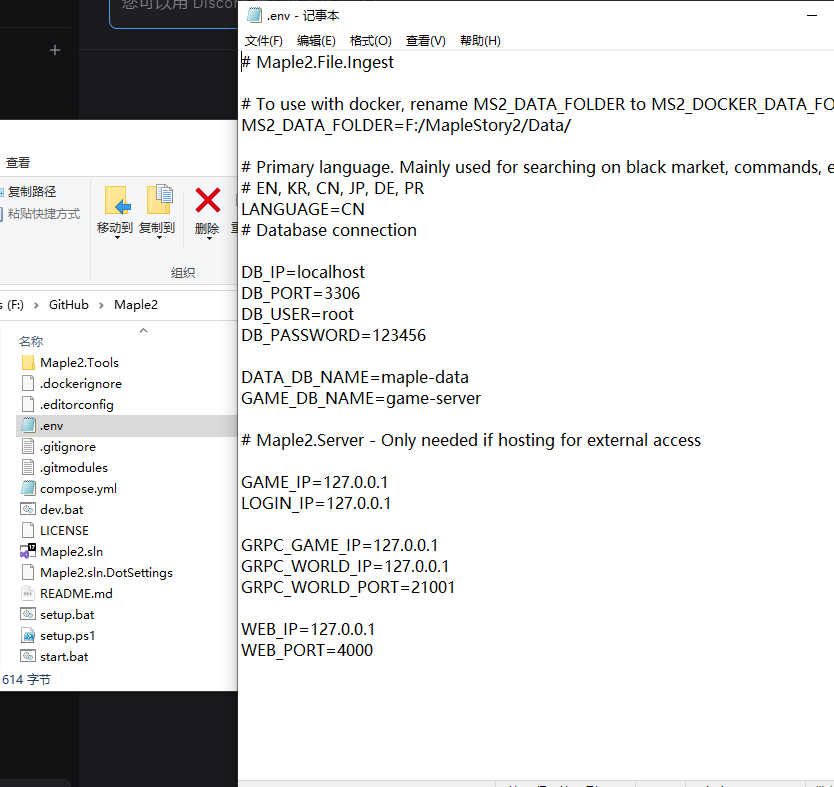Expand the 删除 dropdown arrow

point(209,238)
